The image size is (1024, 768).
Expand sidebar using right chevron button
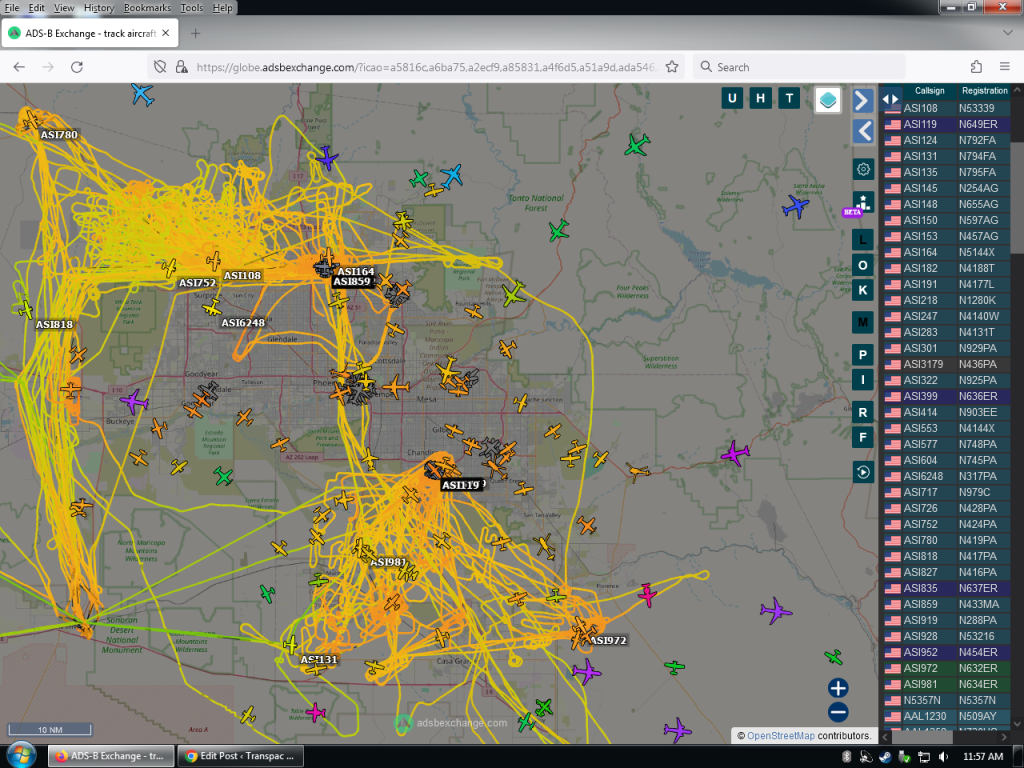[x=863, y=101]
